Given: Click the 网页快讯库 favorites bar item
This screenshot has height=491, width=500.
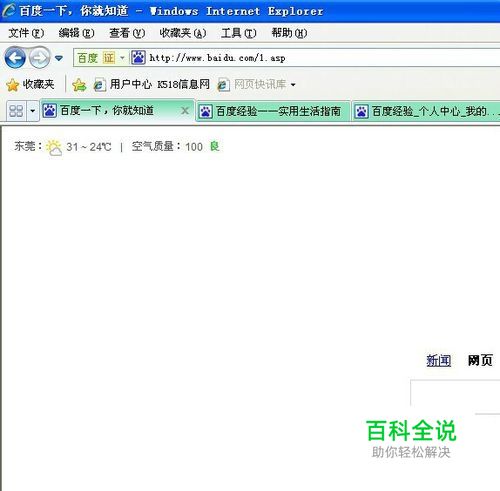Looking at the screenshot, I should click(x=256, y=84).
